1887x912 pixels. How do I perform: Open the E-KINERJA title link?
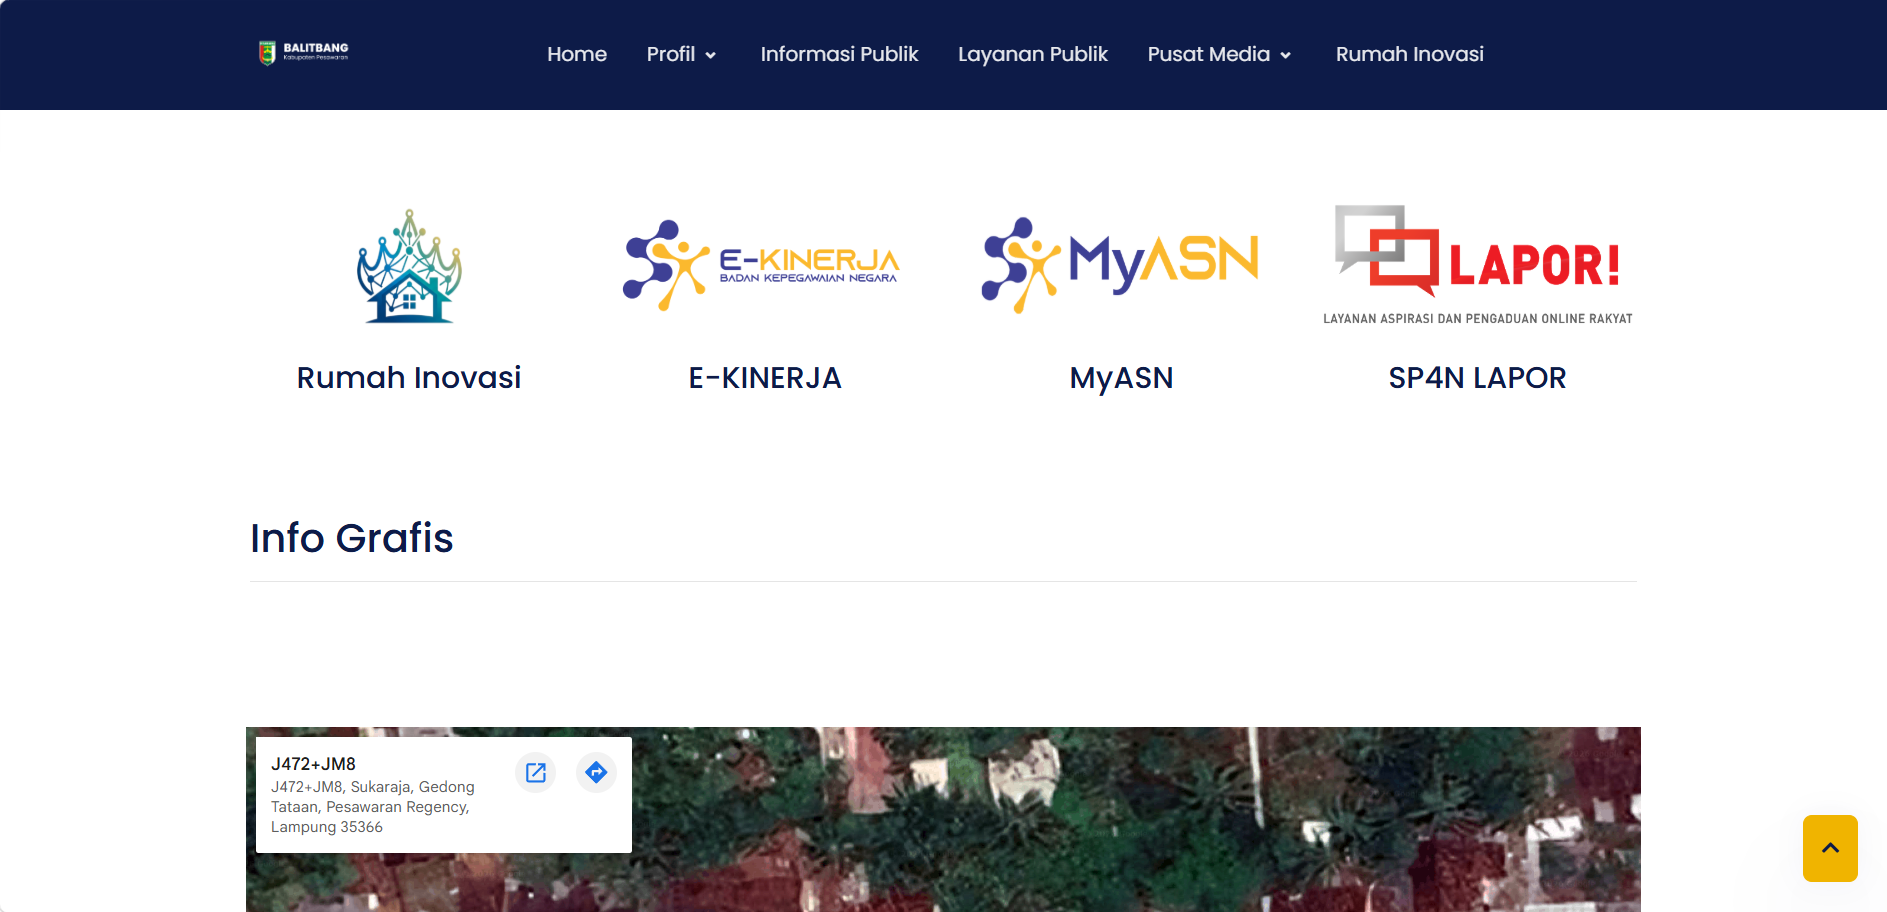(765, 378)
